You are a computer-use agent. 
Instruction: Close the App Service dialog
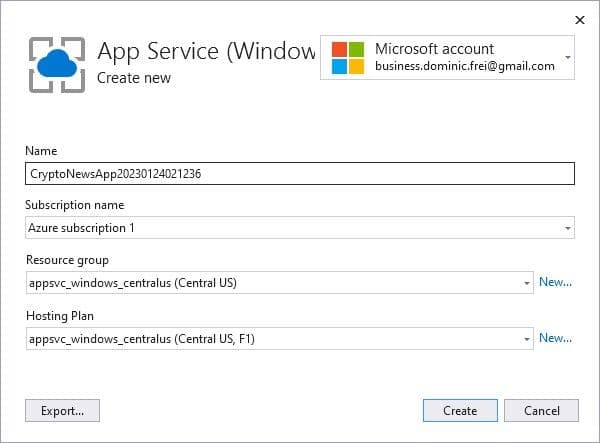point(580,19)
